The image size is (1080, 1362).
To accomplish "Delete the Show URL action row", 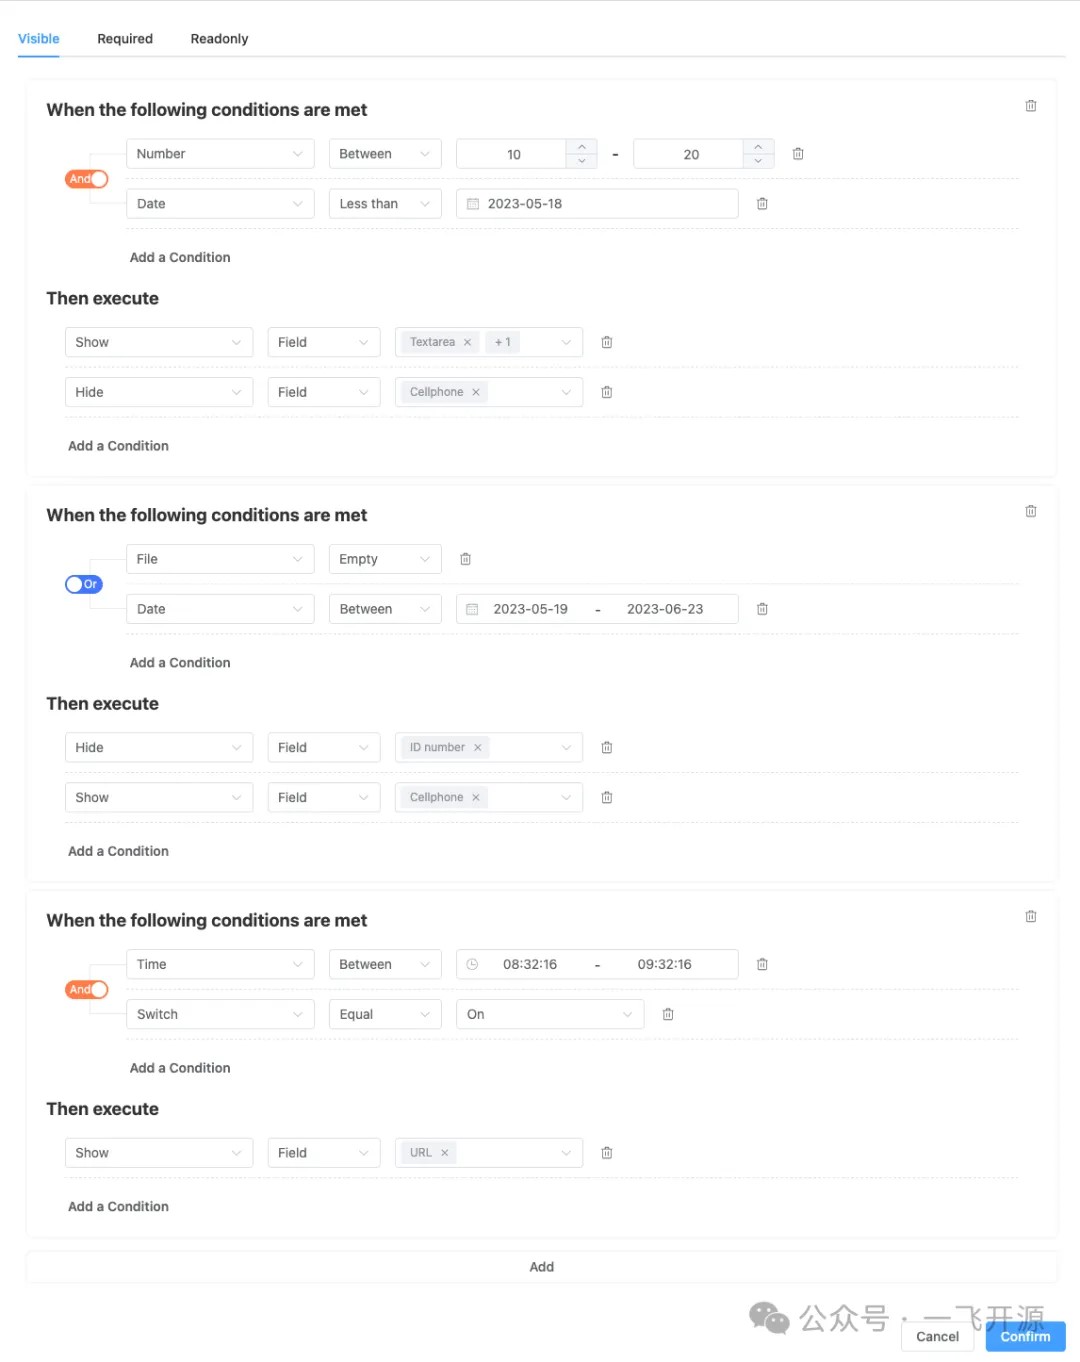I will 606,1153.
